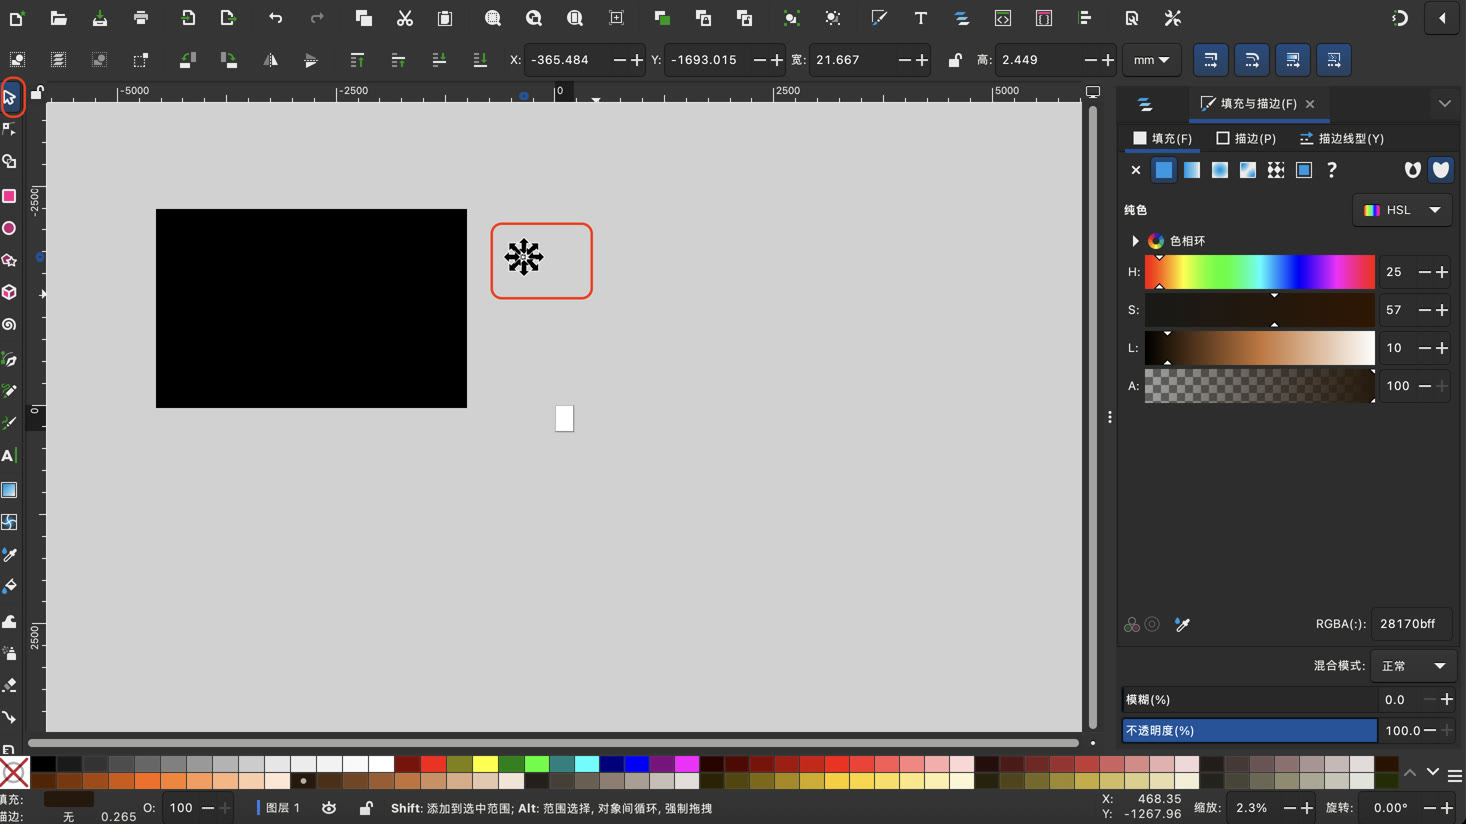Select the Spiral tool
The width and height of the screenshot is (1466, 824).
coord(10,325)
